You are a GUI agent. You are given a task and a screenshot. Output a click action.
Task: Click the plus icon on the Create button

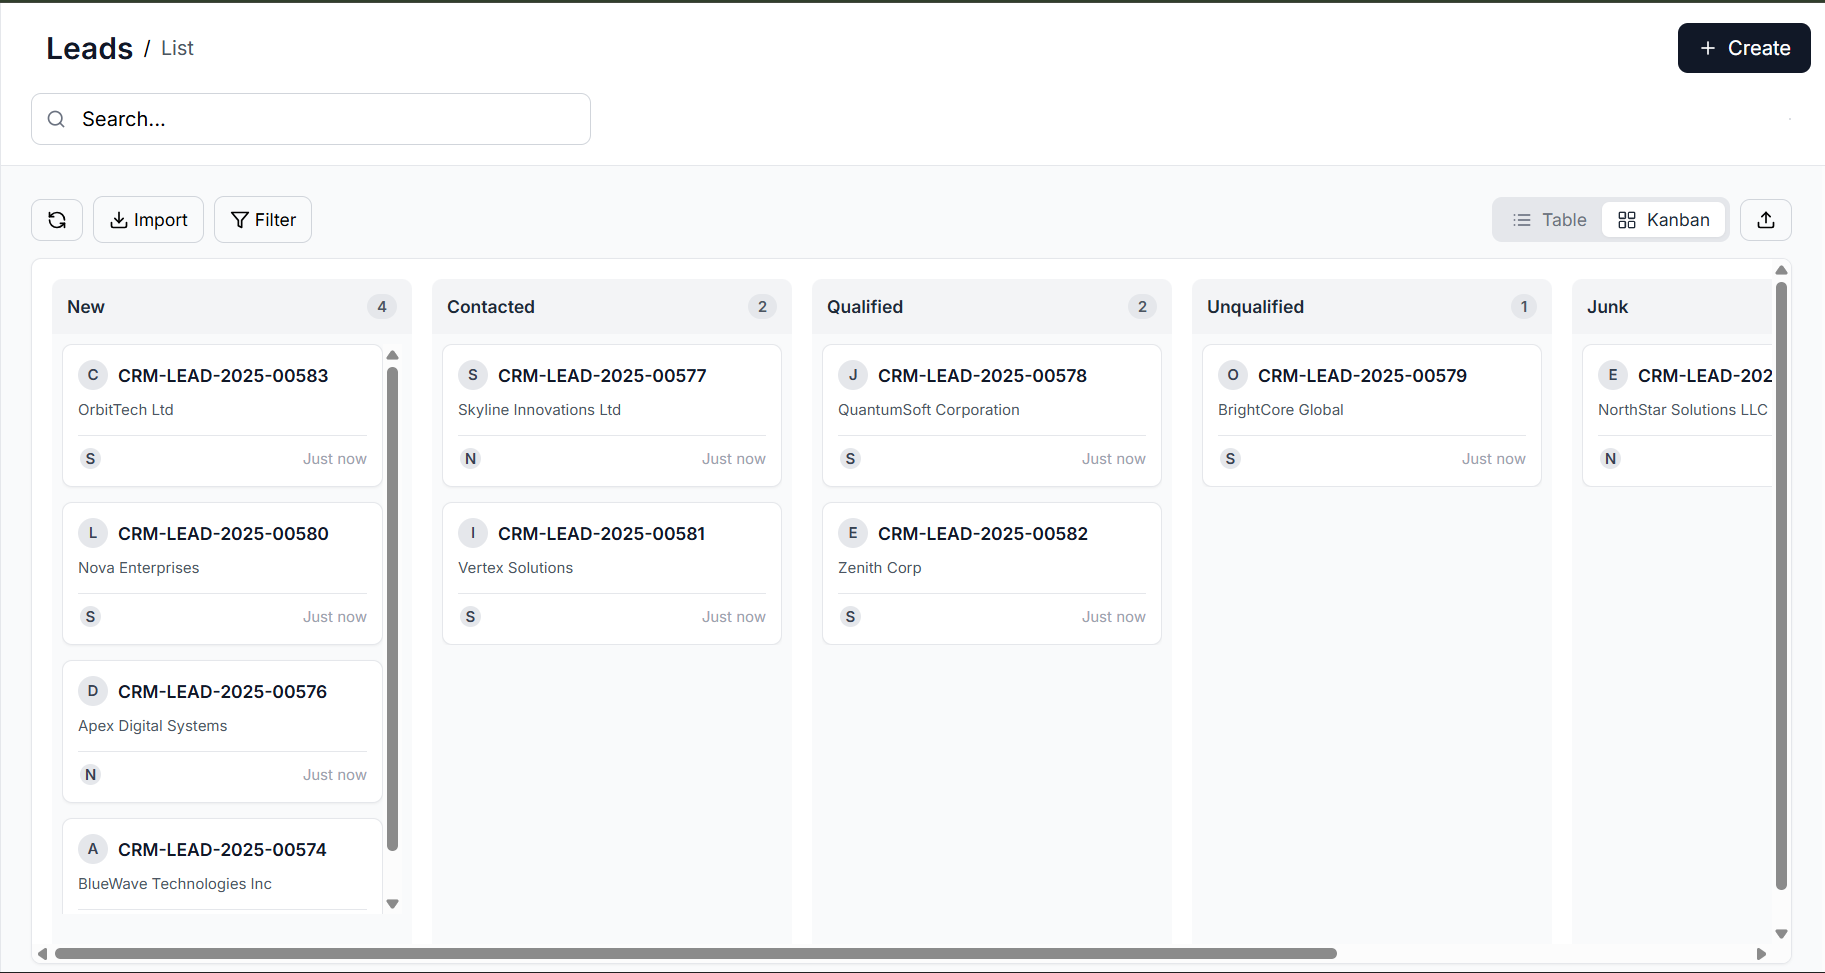[1705, 47]
